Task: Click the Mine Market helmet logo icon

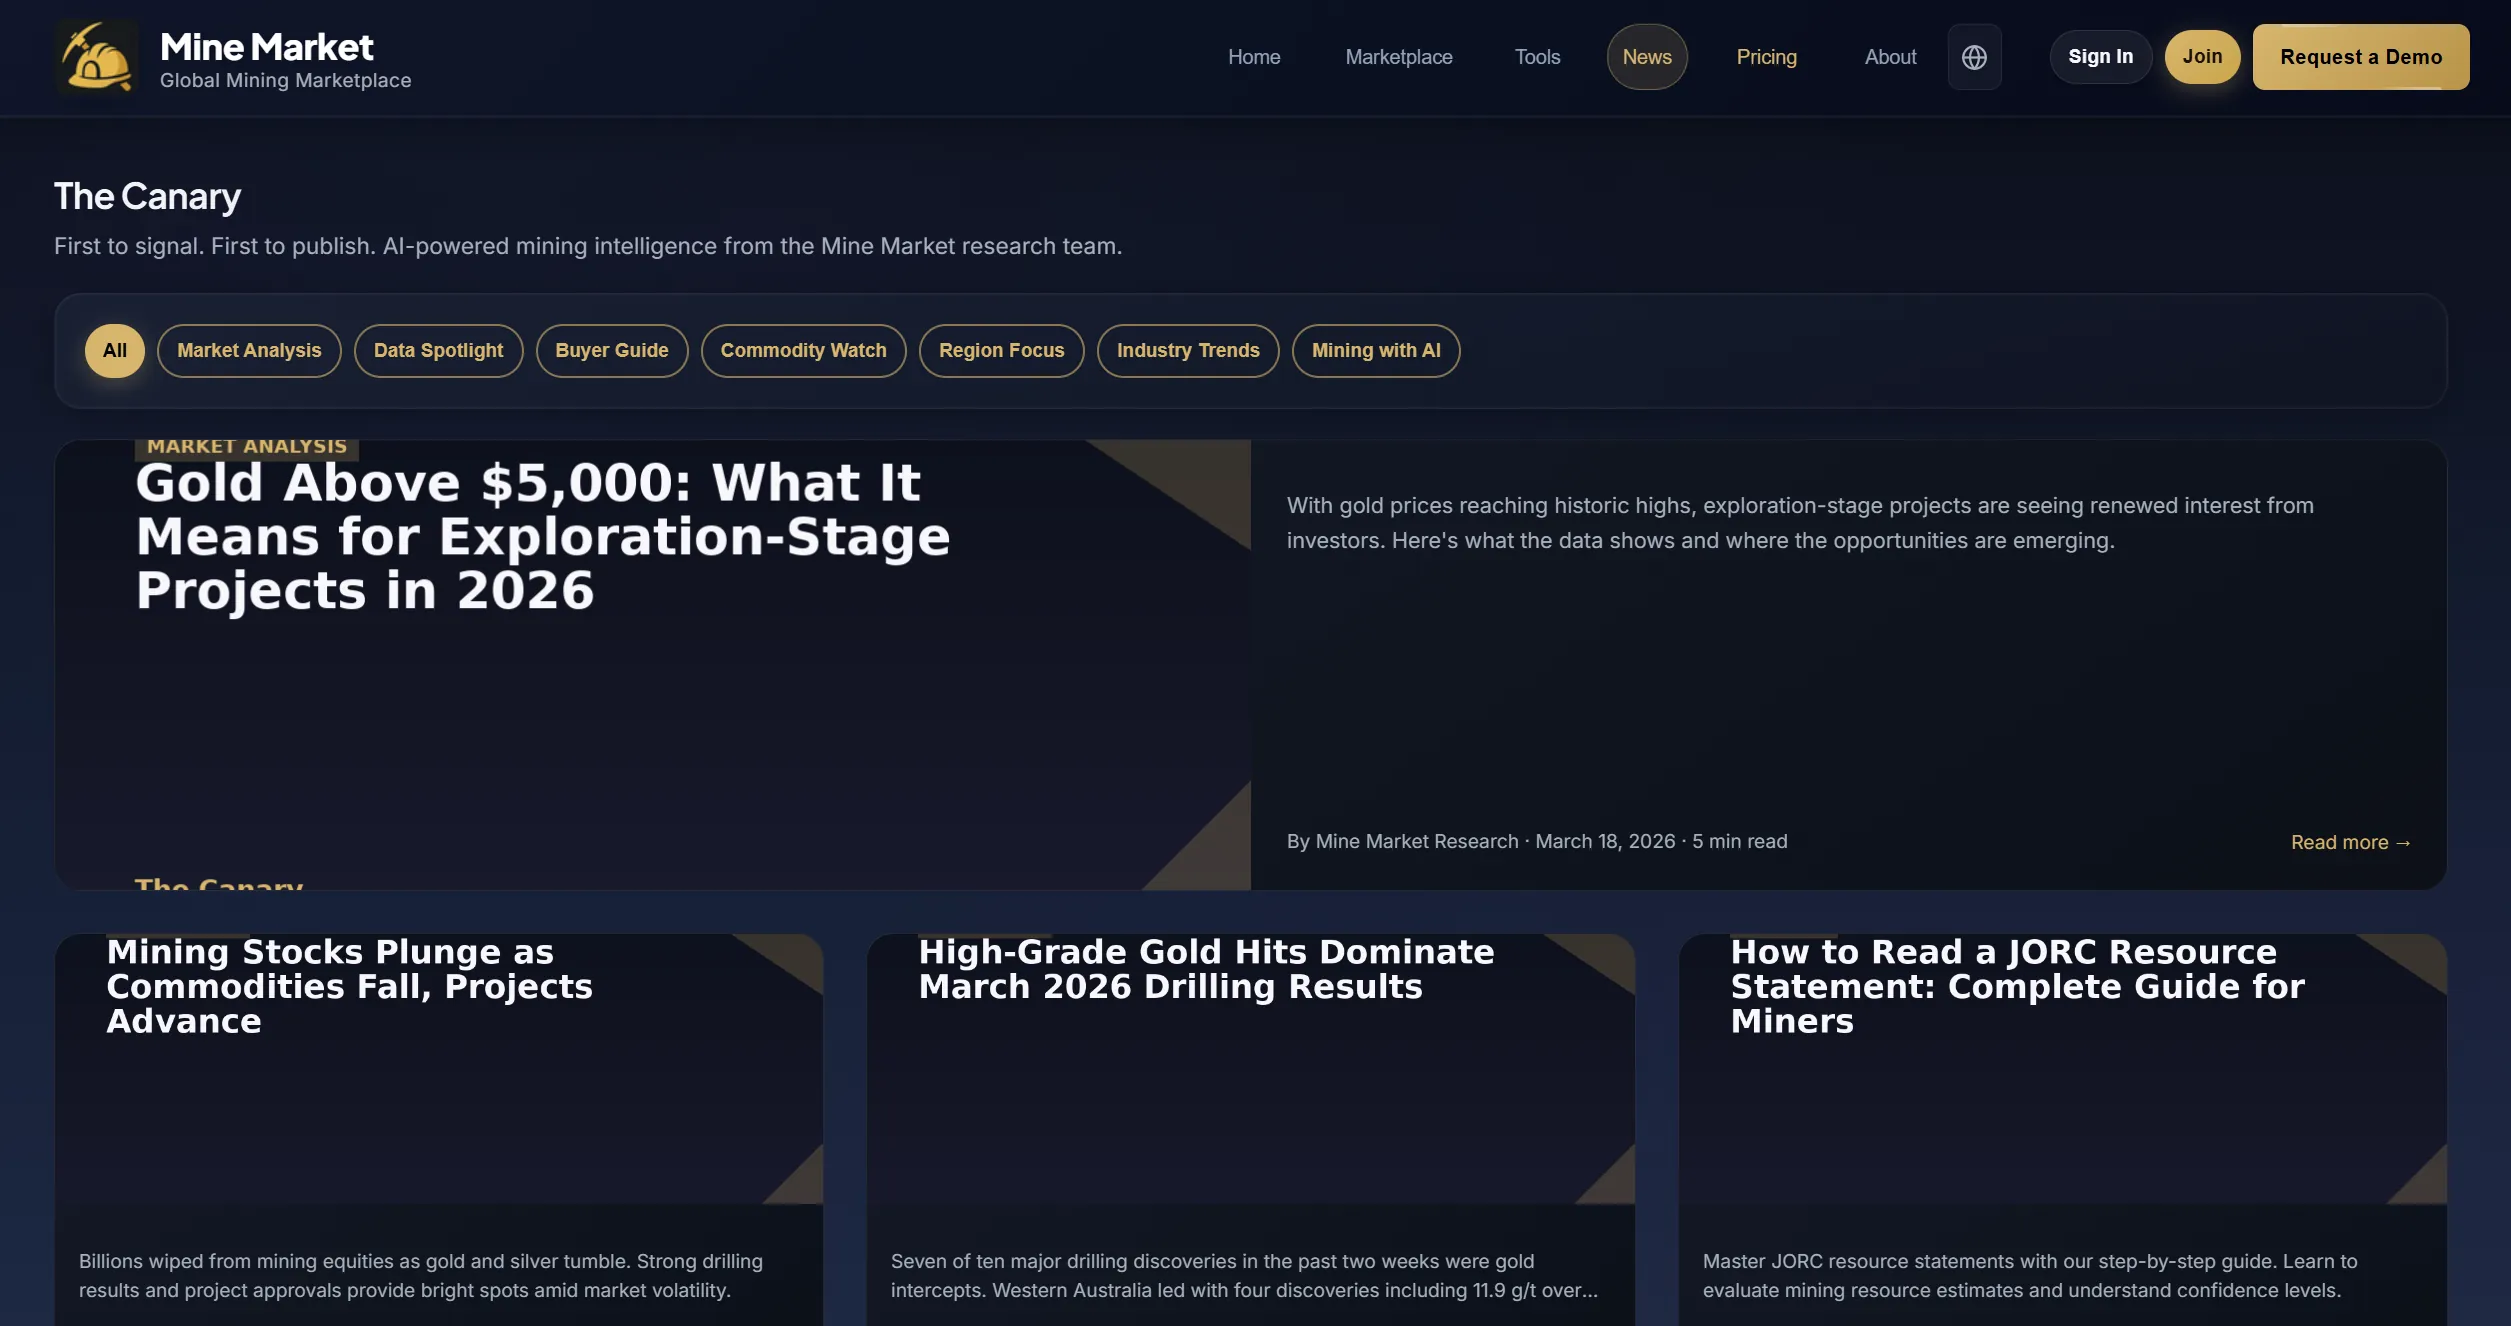Action: (97, 58)
